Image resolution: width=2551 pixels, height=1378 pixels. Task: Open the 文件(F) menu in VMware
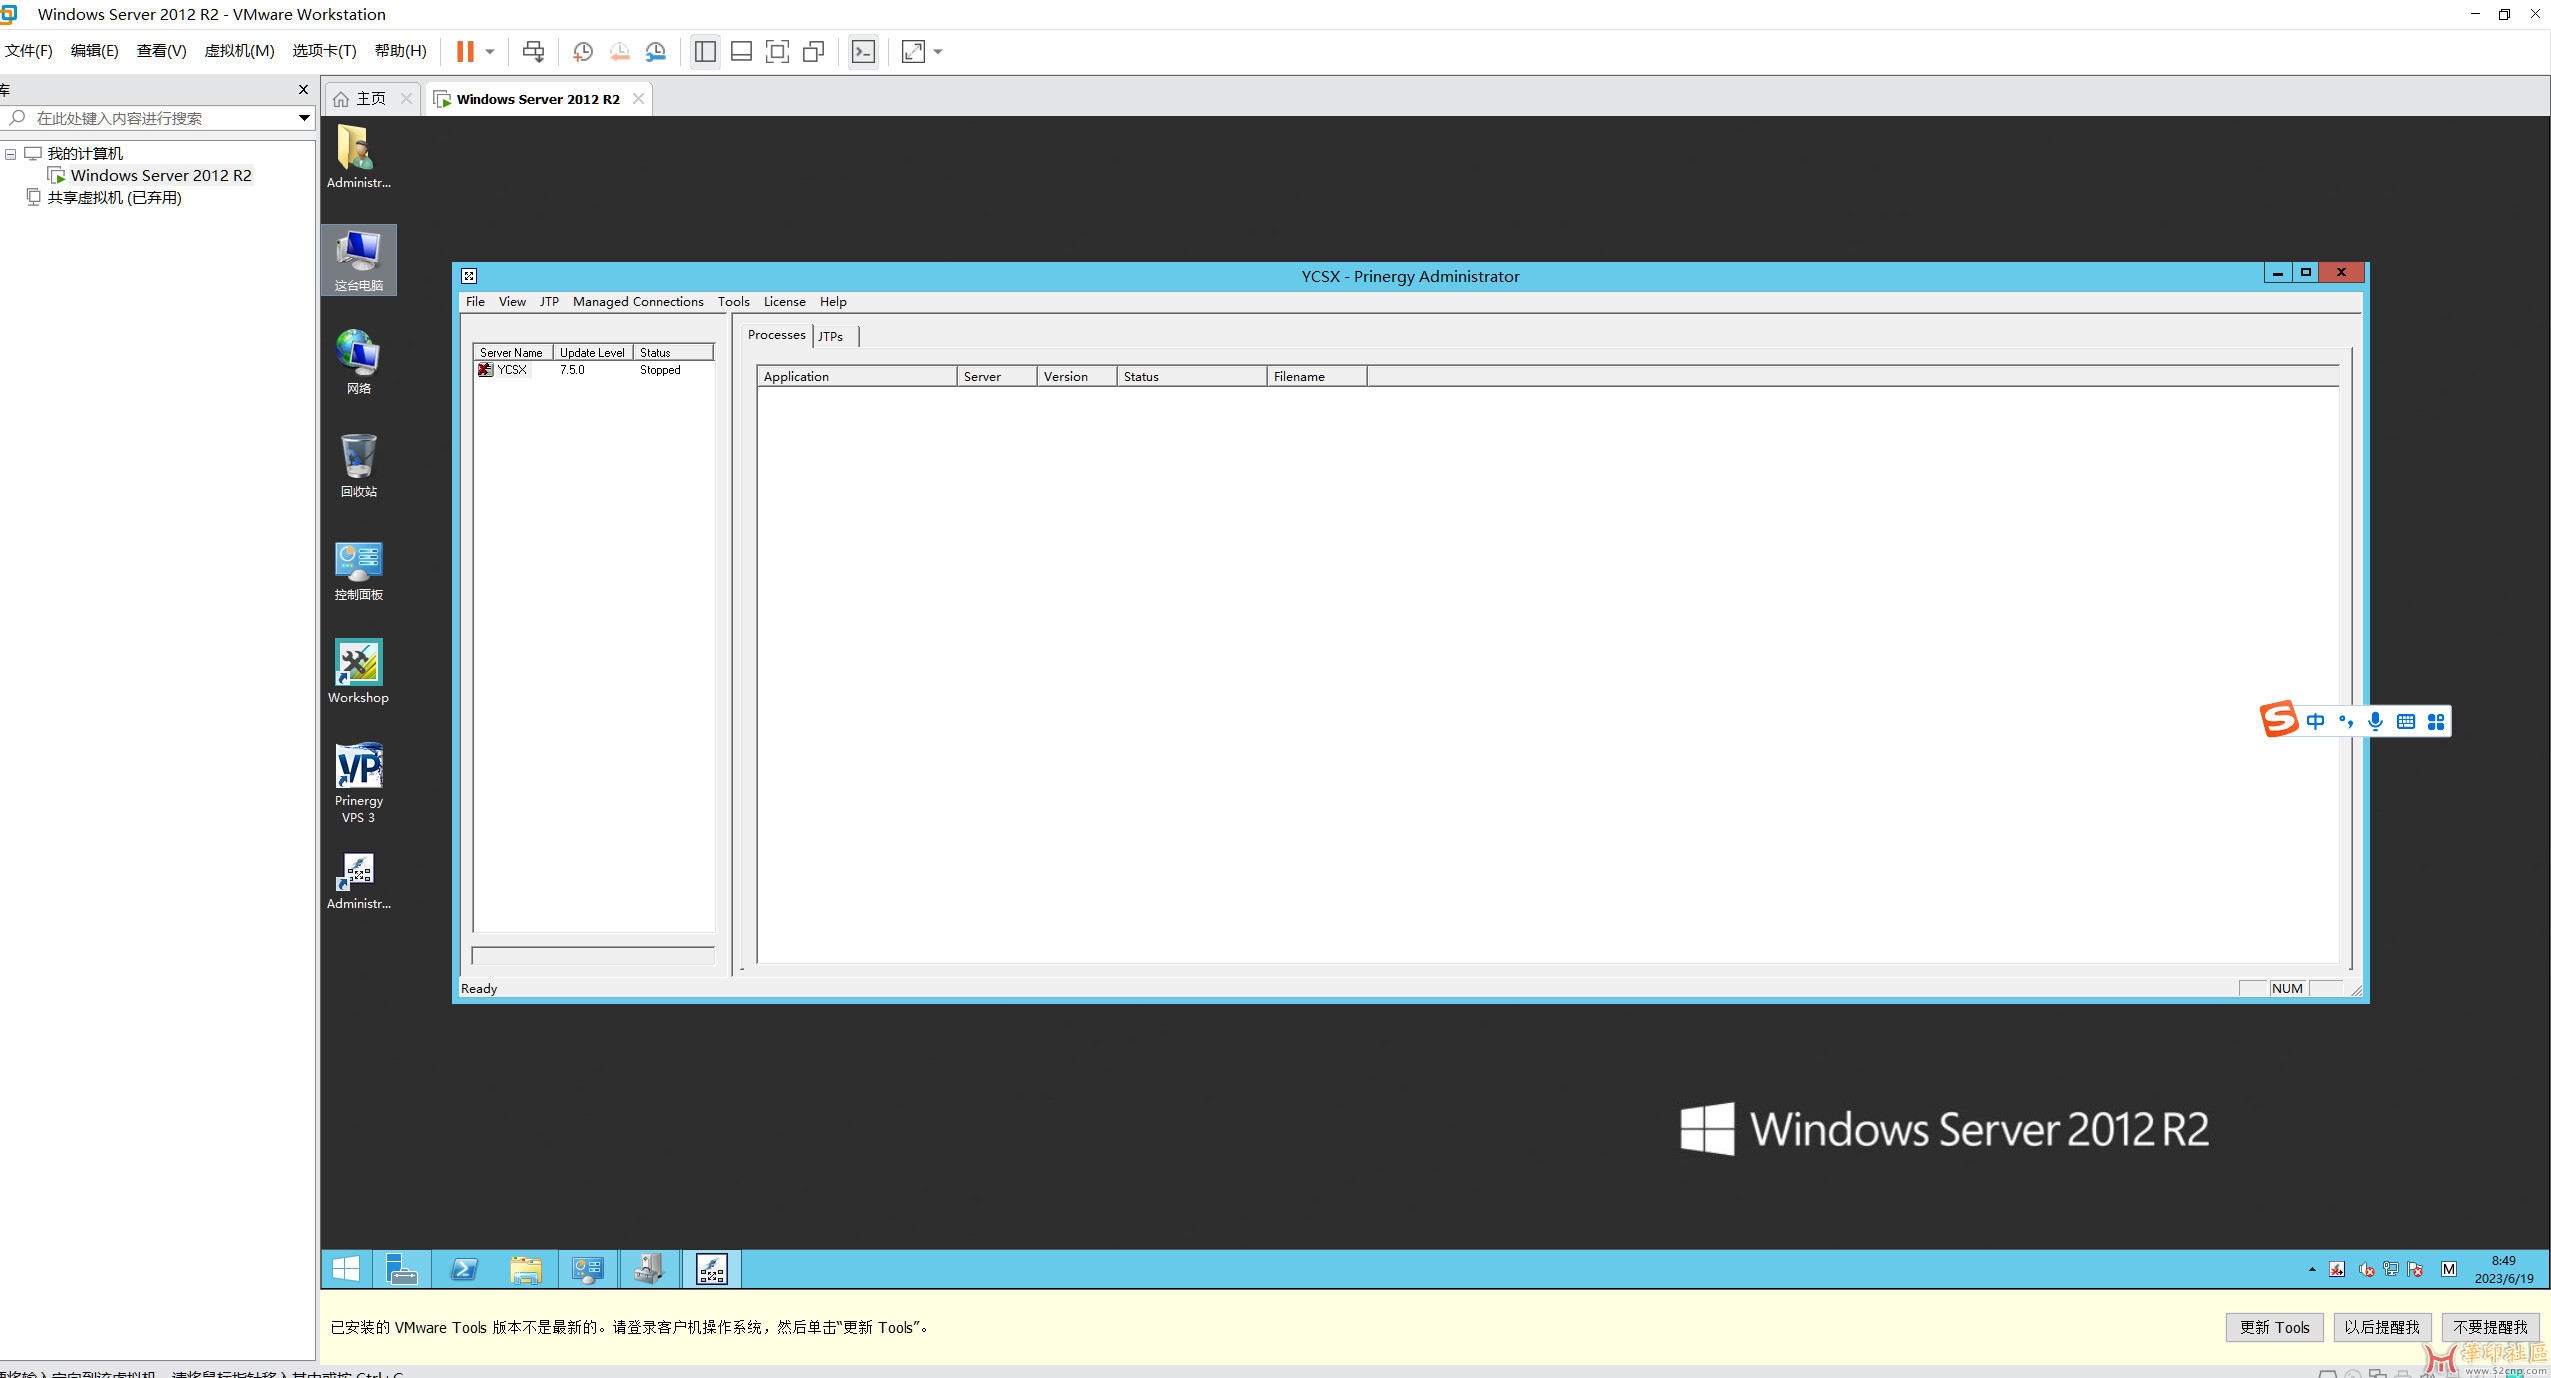coord(29,51)
